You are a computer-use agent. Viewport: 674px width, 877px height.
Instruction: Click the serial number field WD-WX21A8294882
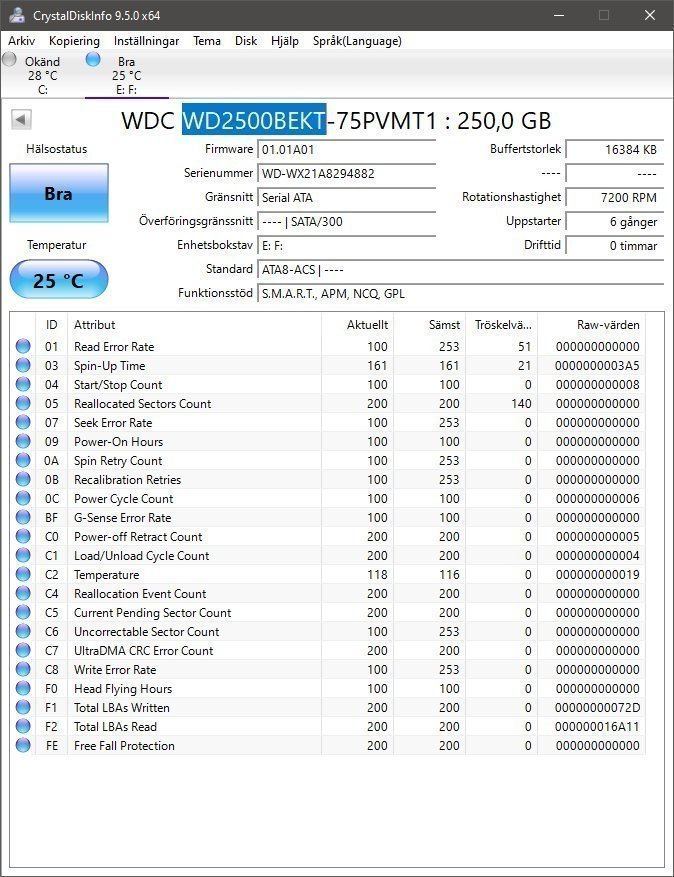(346, 173)
